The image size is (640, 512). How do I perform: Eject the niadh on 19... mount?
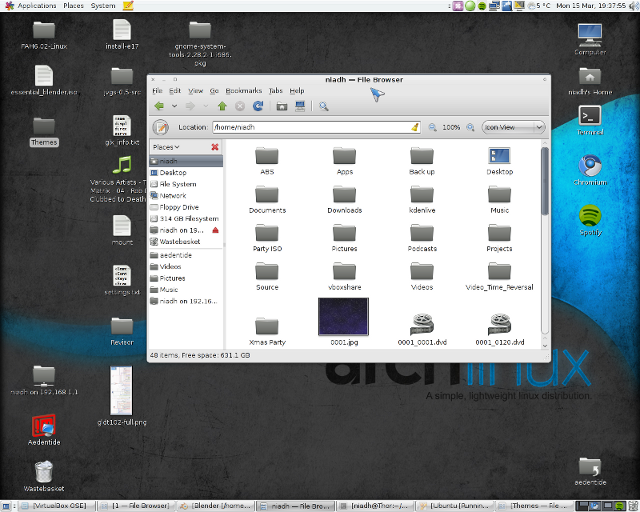215,230
